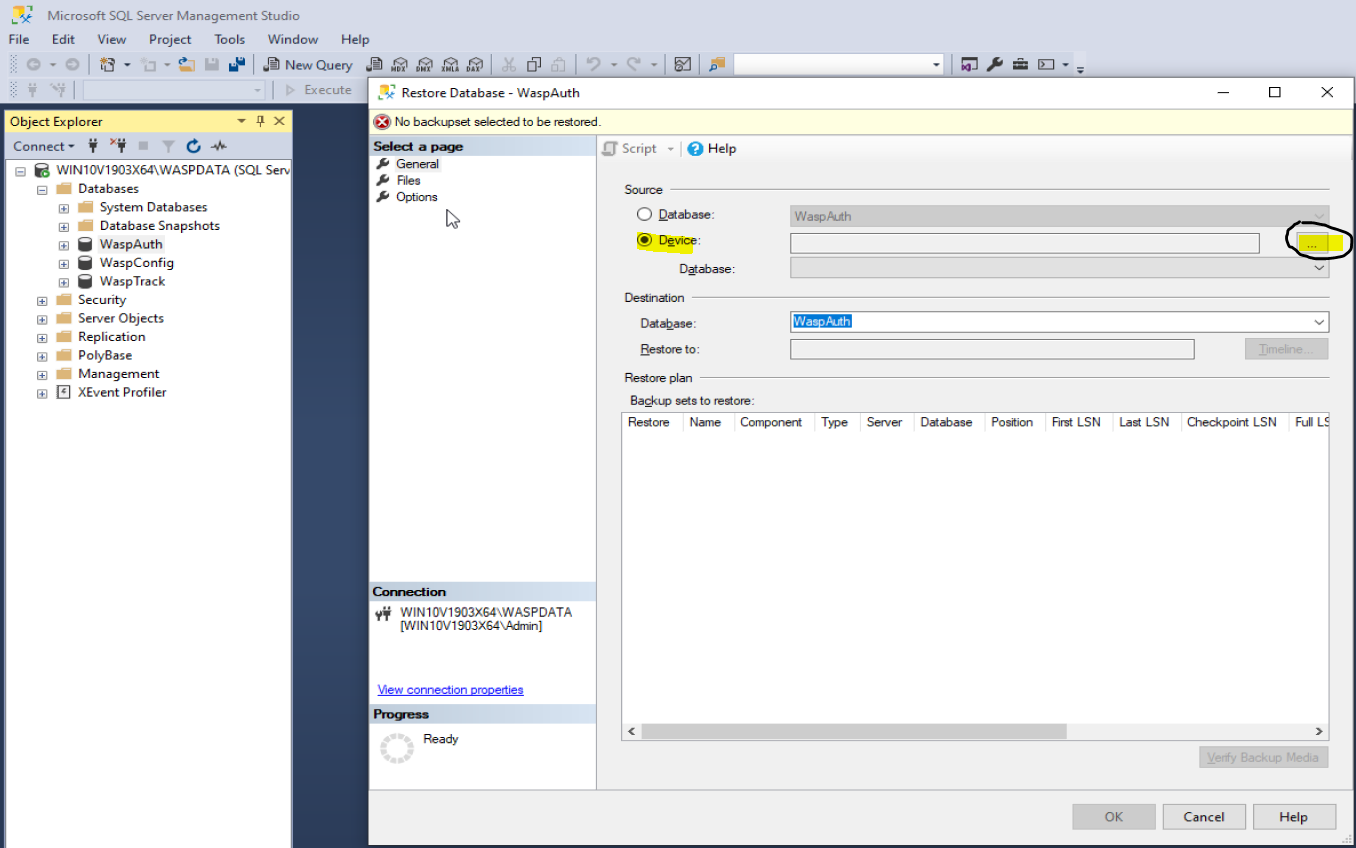Select the General page

point(417,164)
